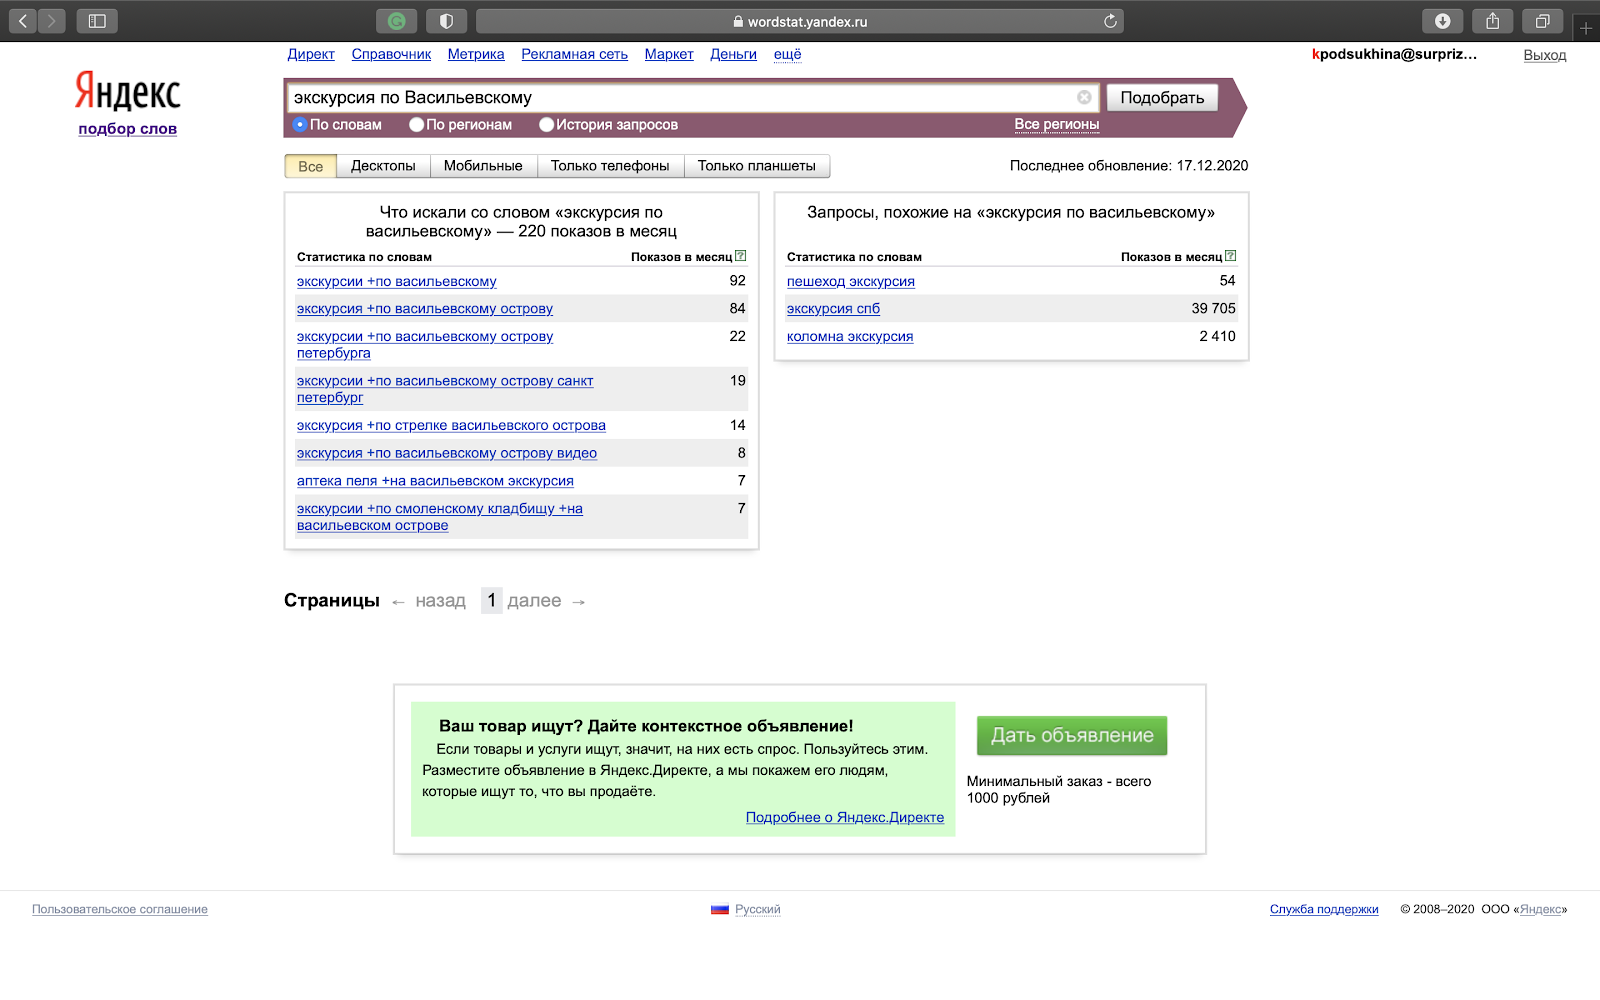The height and width of the screenshot is (1000, 1600).
Task: Open the 'Пользовательское соглашение' footer link
Action: pos(120,909)
